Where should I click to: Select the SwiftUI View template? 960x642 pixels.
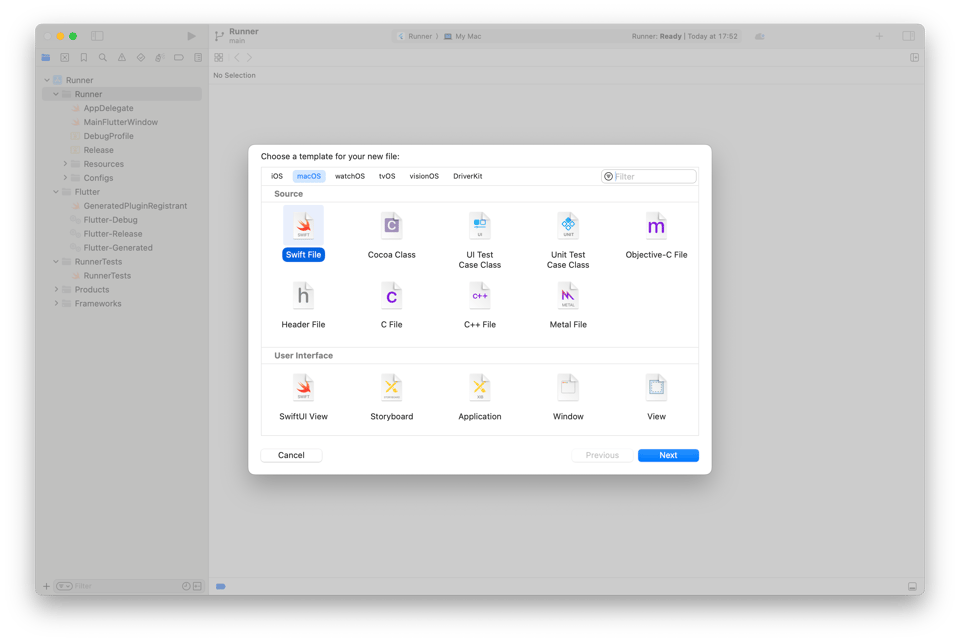coord(303,388)
